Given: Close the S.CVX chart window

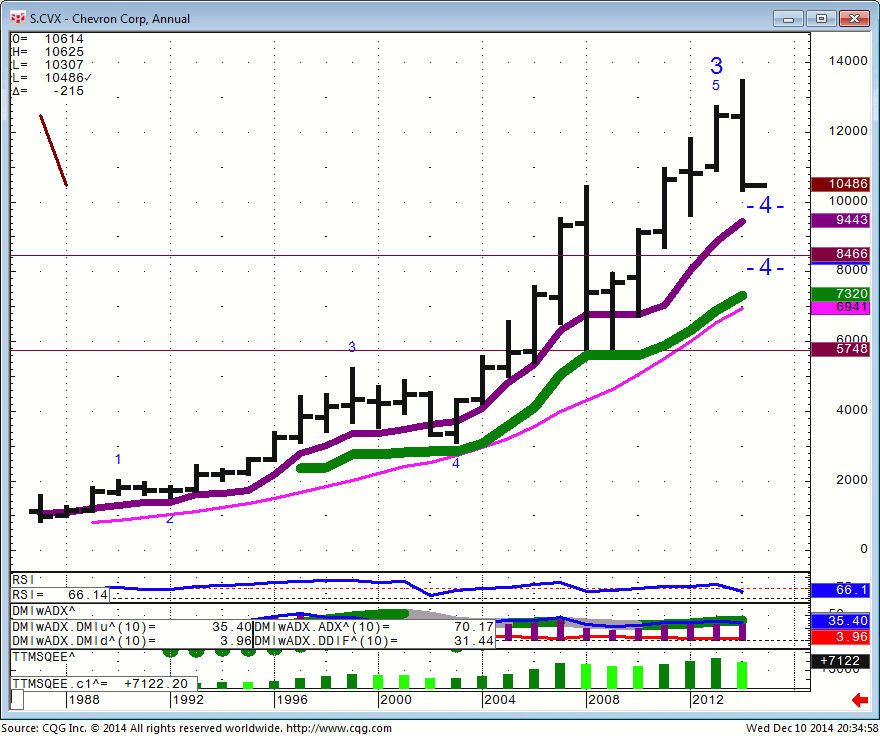Looking at the screenshot, I should point(854,19).
